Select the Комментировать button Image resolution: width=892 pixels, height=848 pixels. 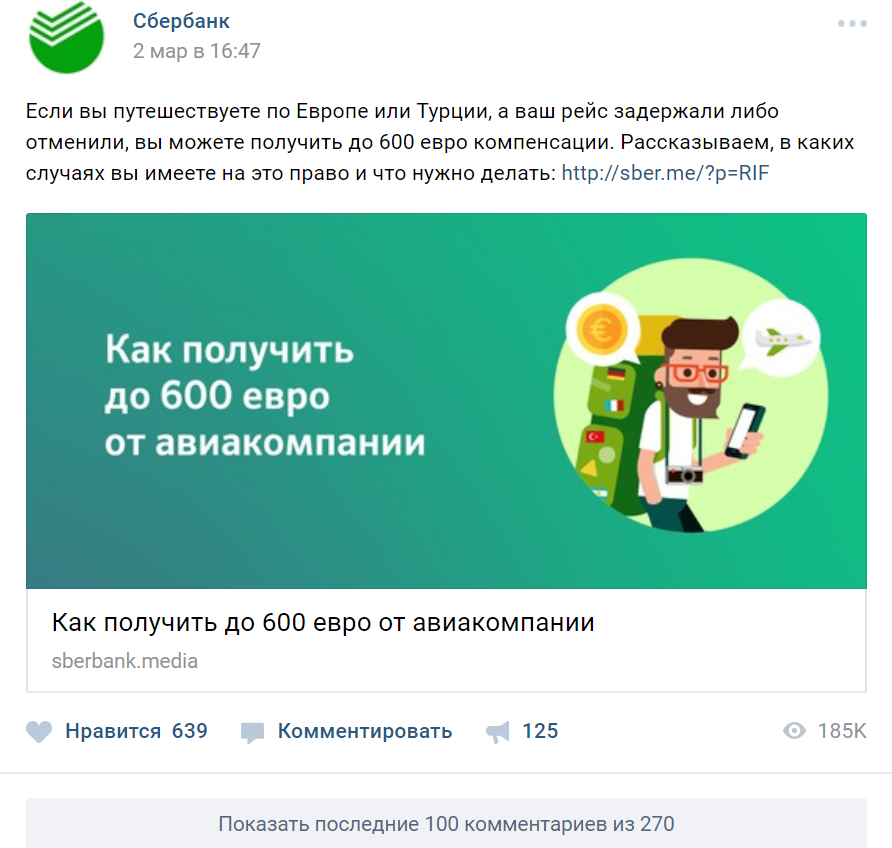click(365, 731)
